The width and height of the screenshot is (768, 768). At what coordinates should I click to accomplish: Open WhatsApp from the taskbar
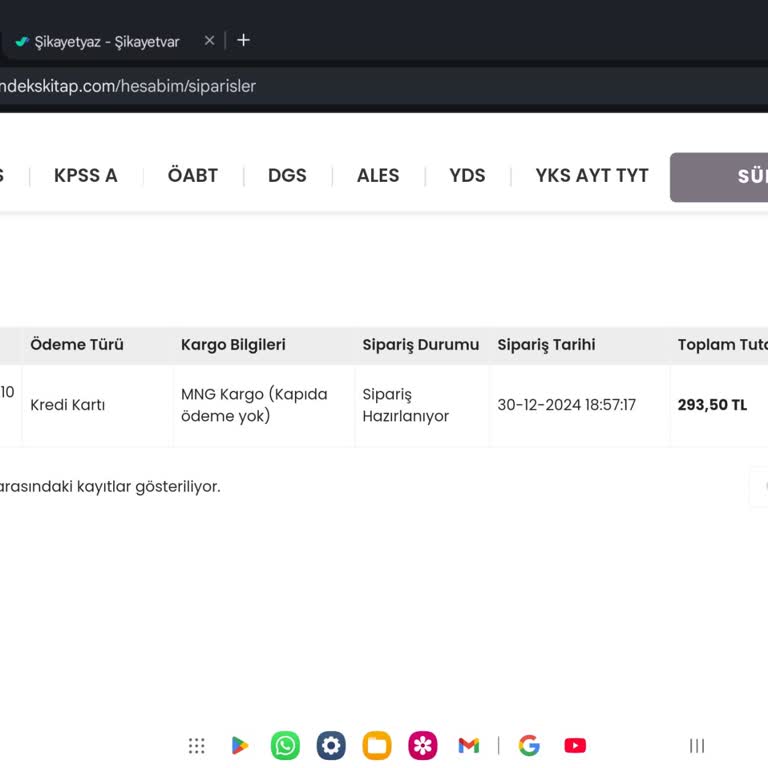click(x=285, y=745)
